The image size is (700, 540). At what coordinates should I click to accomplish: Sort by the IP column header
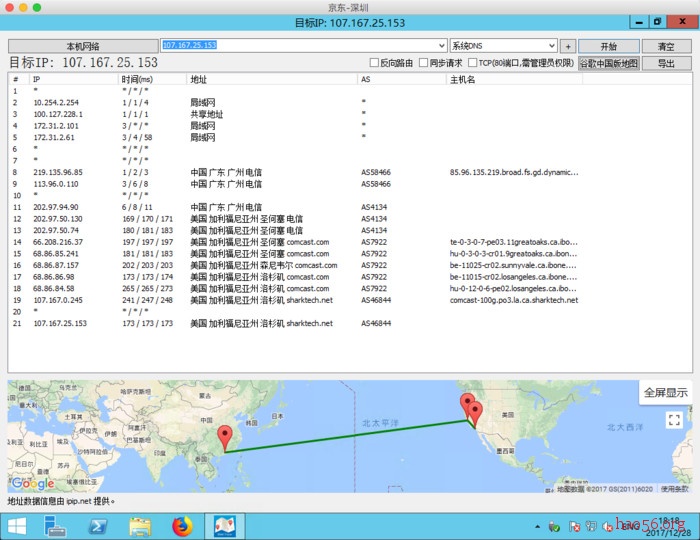[74, 79]
